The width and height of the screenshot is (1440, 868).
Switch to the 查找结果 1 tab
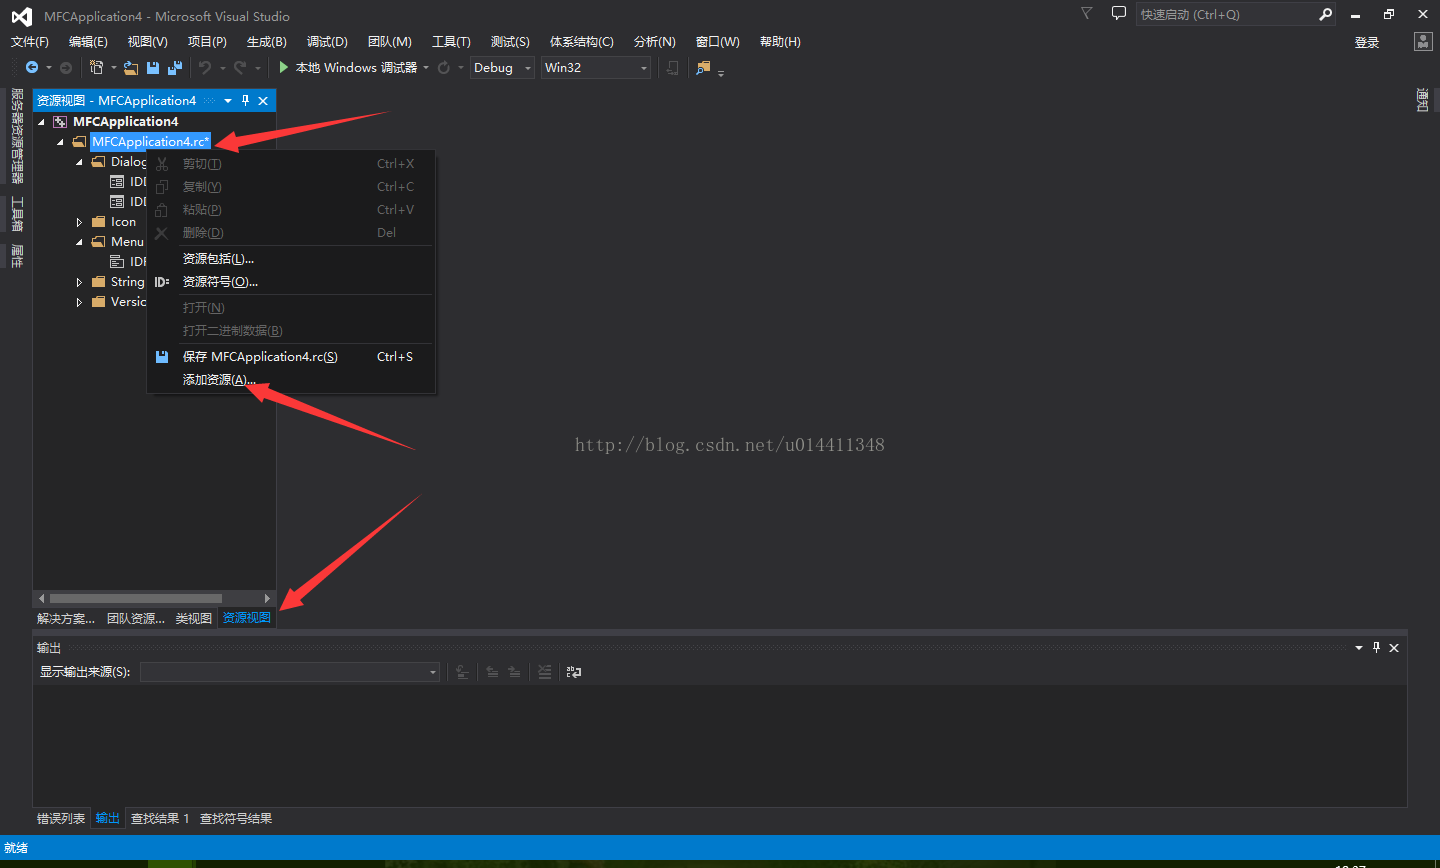point(160,818)
